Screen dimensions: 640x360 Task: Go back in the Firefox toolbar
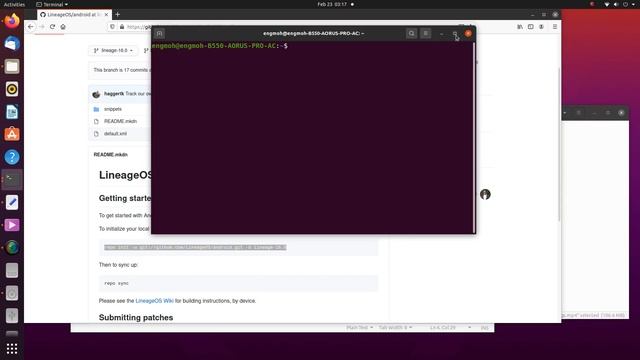(31, 27)
